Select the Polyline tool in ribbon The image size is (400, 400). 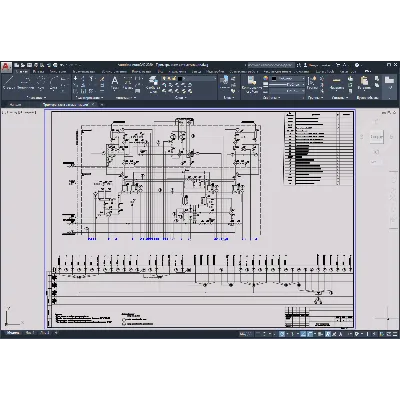[x=26, y=82]
